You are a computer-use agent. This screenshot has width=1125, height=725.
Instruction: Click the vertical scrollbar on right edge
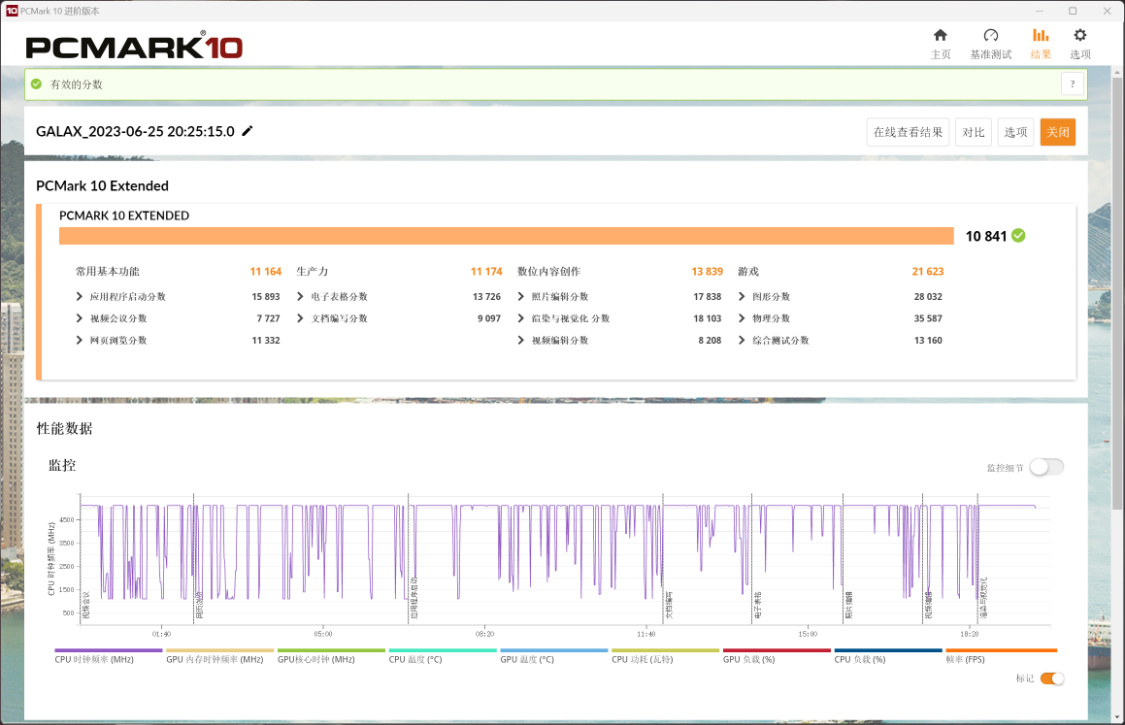pos(1117,294)
